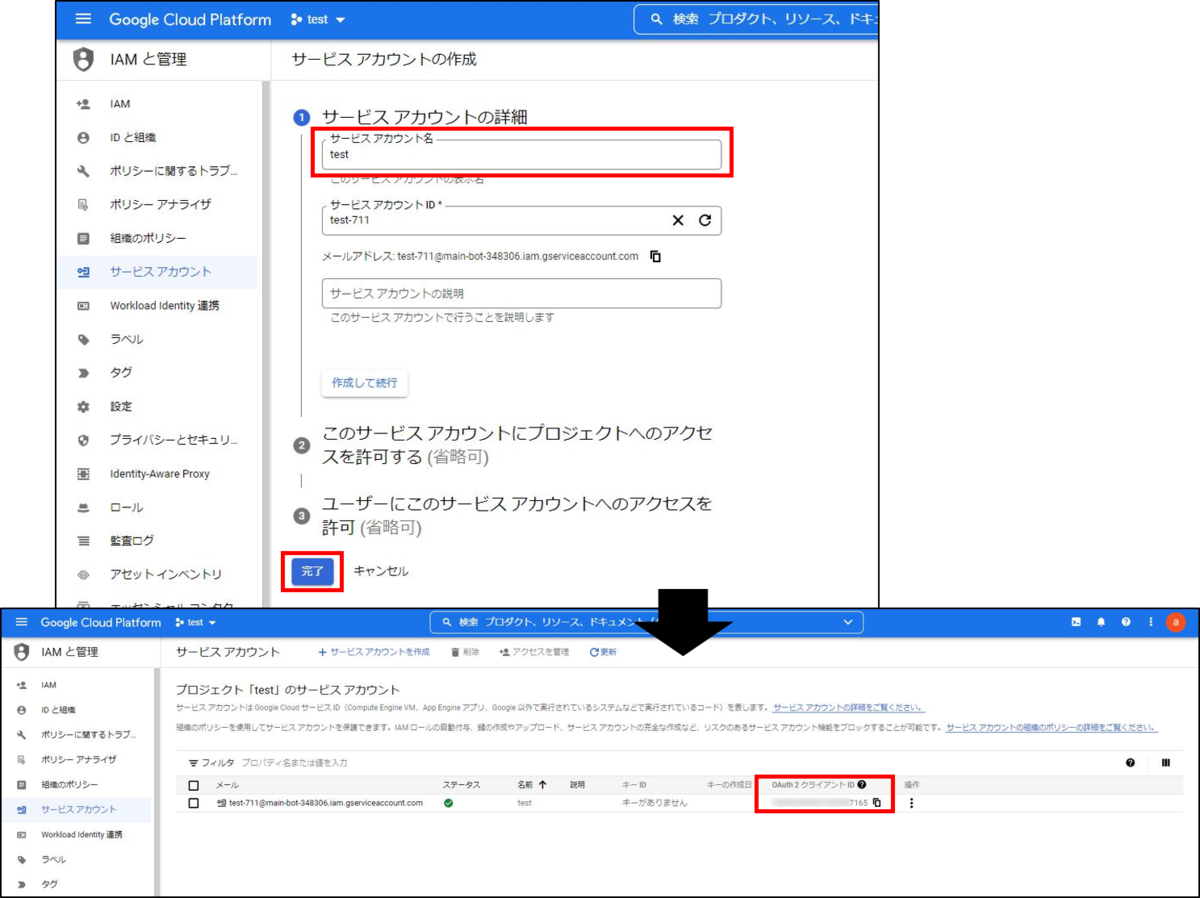Open the help icon in the top bar
This screenshot has height=898, width=1200.
1126,622
